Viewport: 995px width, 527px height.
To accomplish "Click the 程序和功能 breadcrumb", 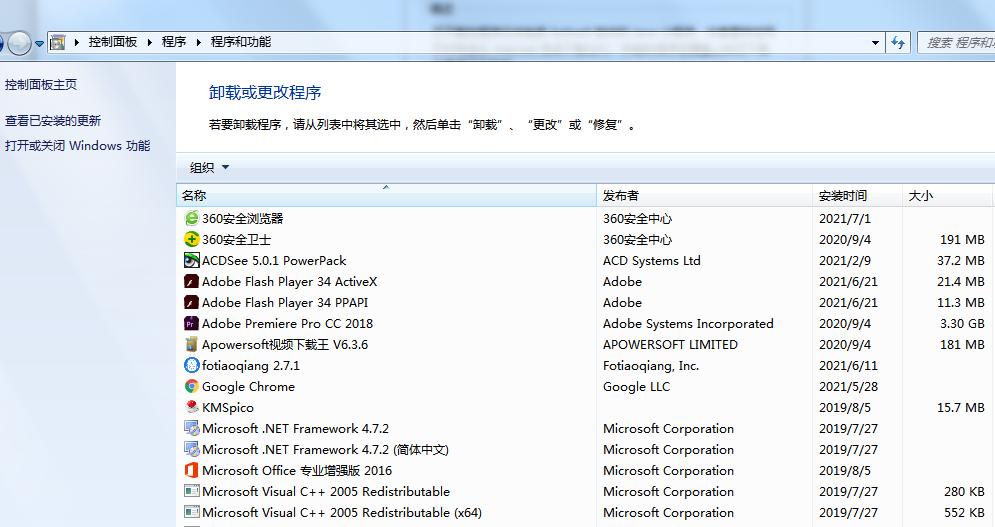I will click(x=241, y=42).
